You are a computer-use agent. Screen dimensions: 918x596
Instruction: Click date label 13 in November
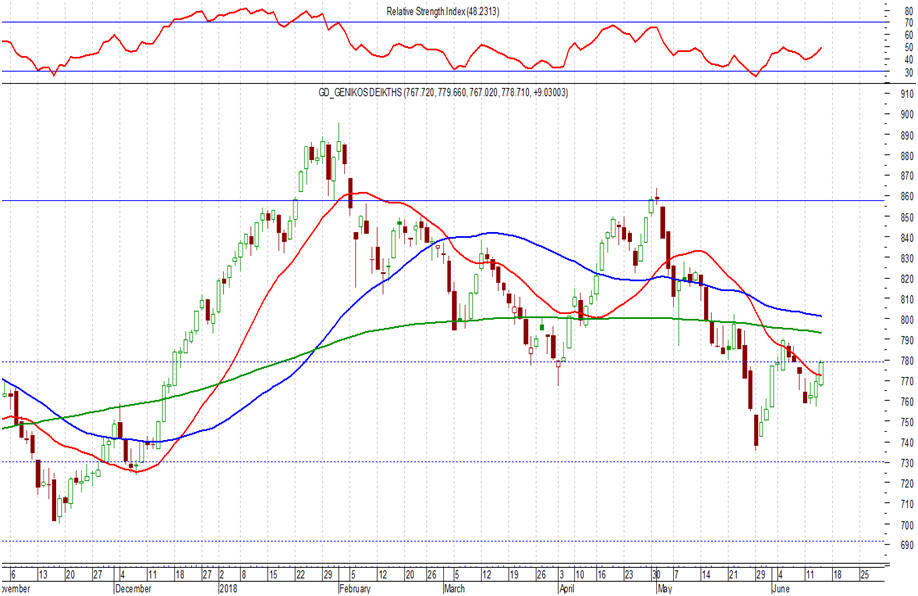coord(43,575)
